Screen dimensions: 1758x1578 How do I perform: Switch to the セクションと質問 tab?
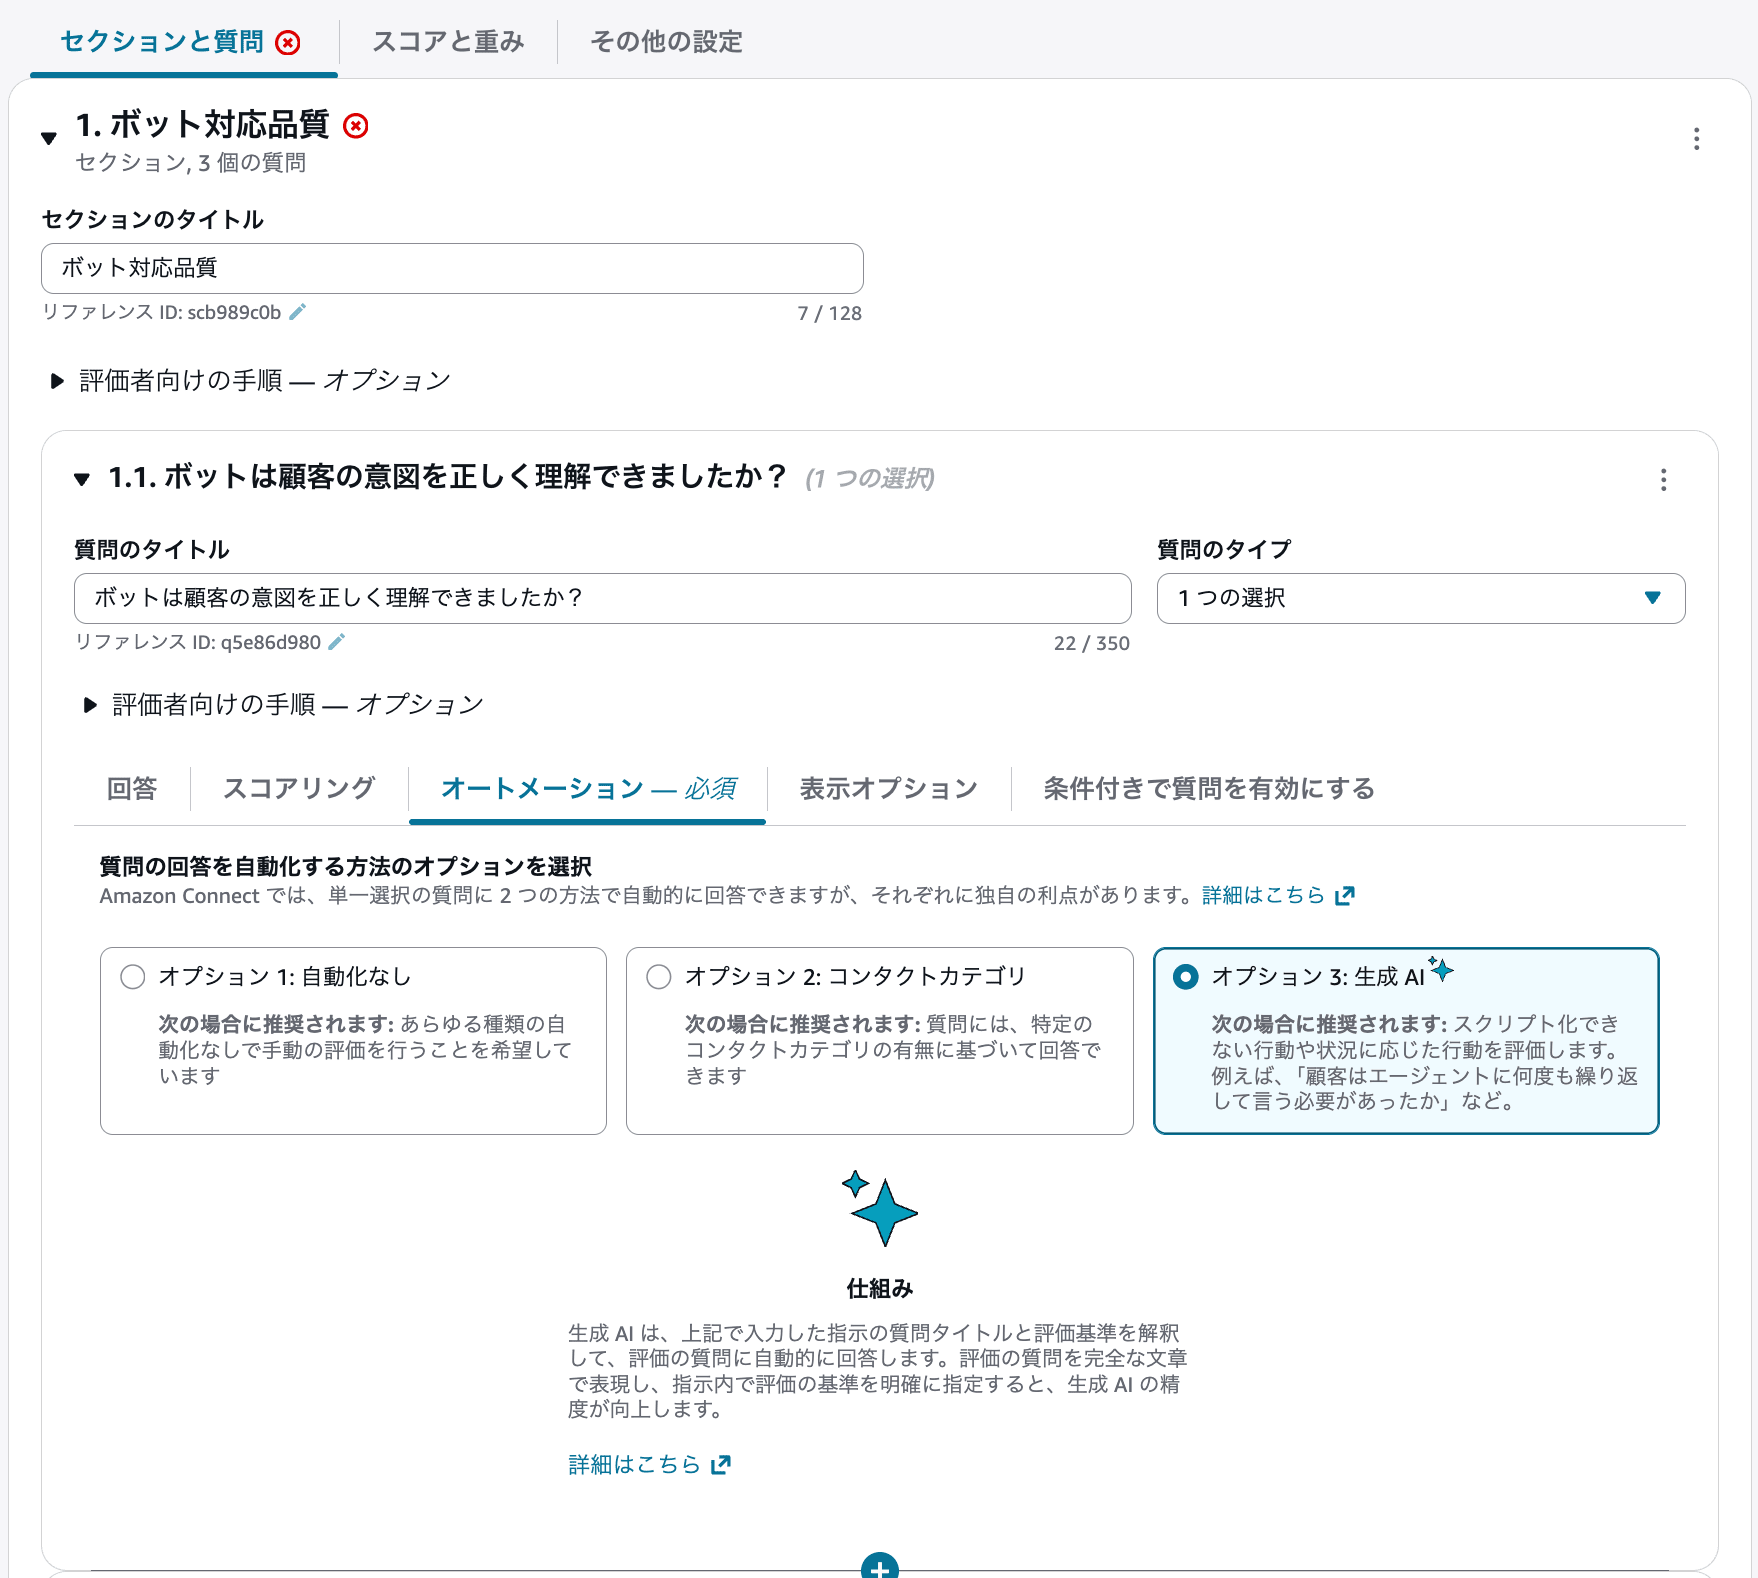[x=162, y=42]
